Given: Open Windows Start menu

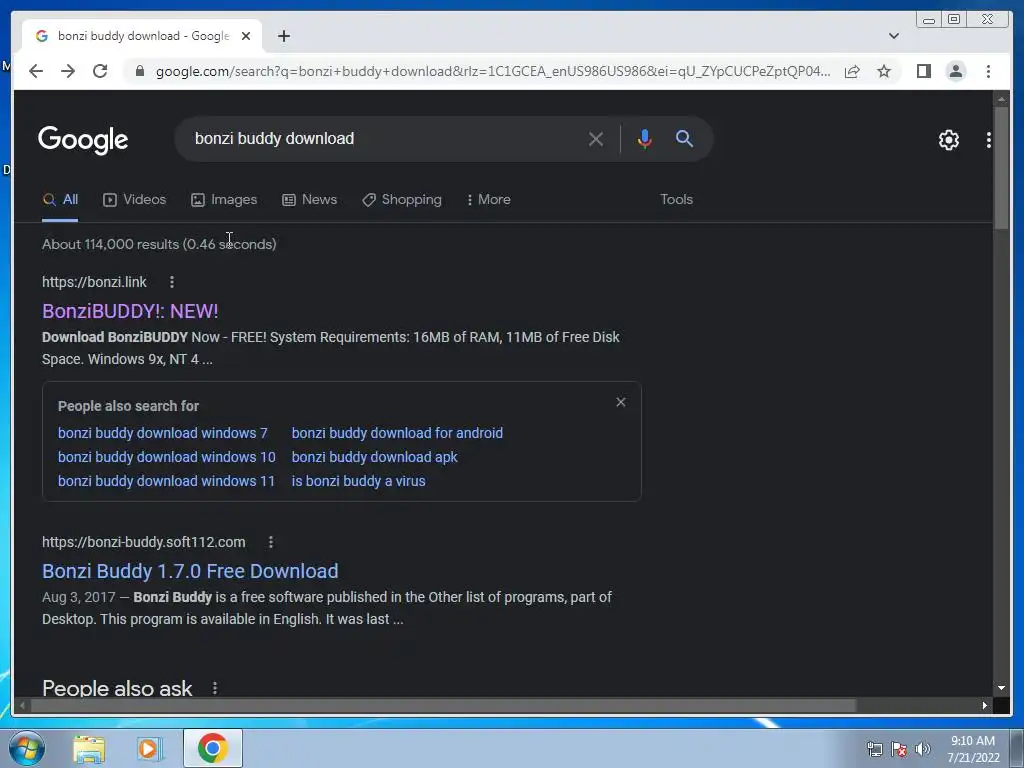Looking at the screenshot, I should point(27,748).
